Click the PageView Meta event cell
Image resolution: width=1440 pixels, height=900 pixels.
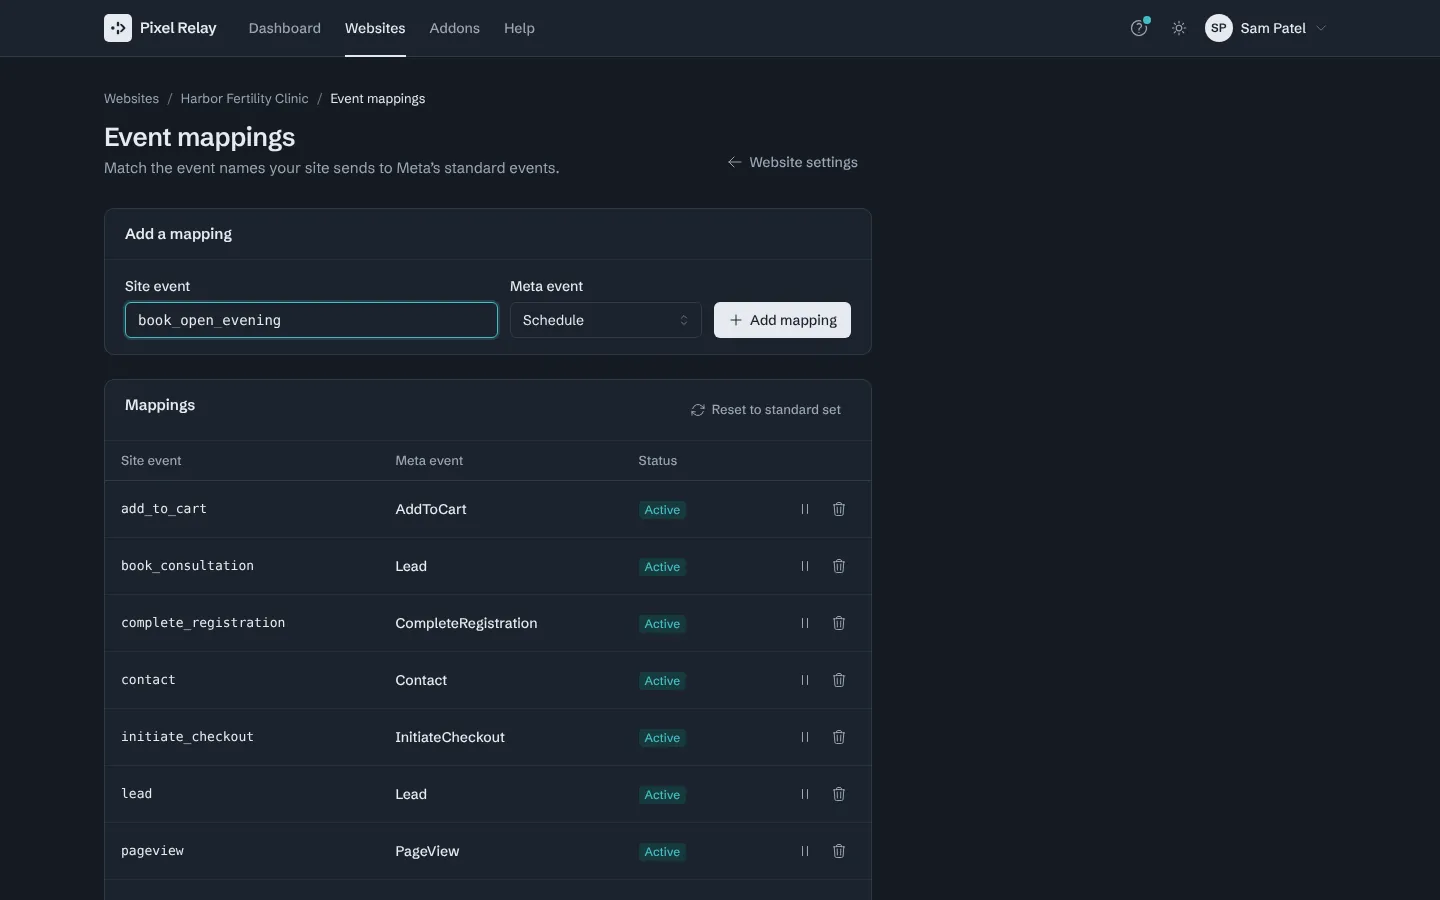pos(427,851)
